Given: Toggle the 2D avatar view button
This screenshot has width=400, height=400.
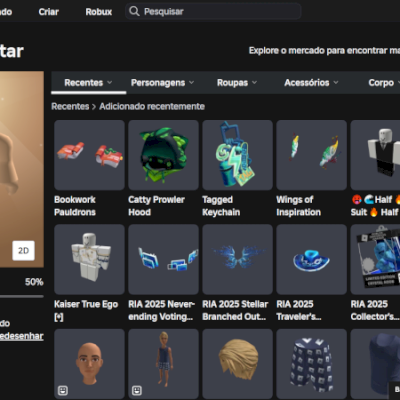Looking at the screenshot, I should pos(23,250).
